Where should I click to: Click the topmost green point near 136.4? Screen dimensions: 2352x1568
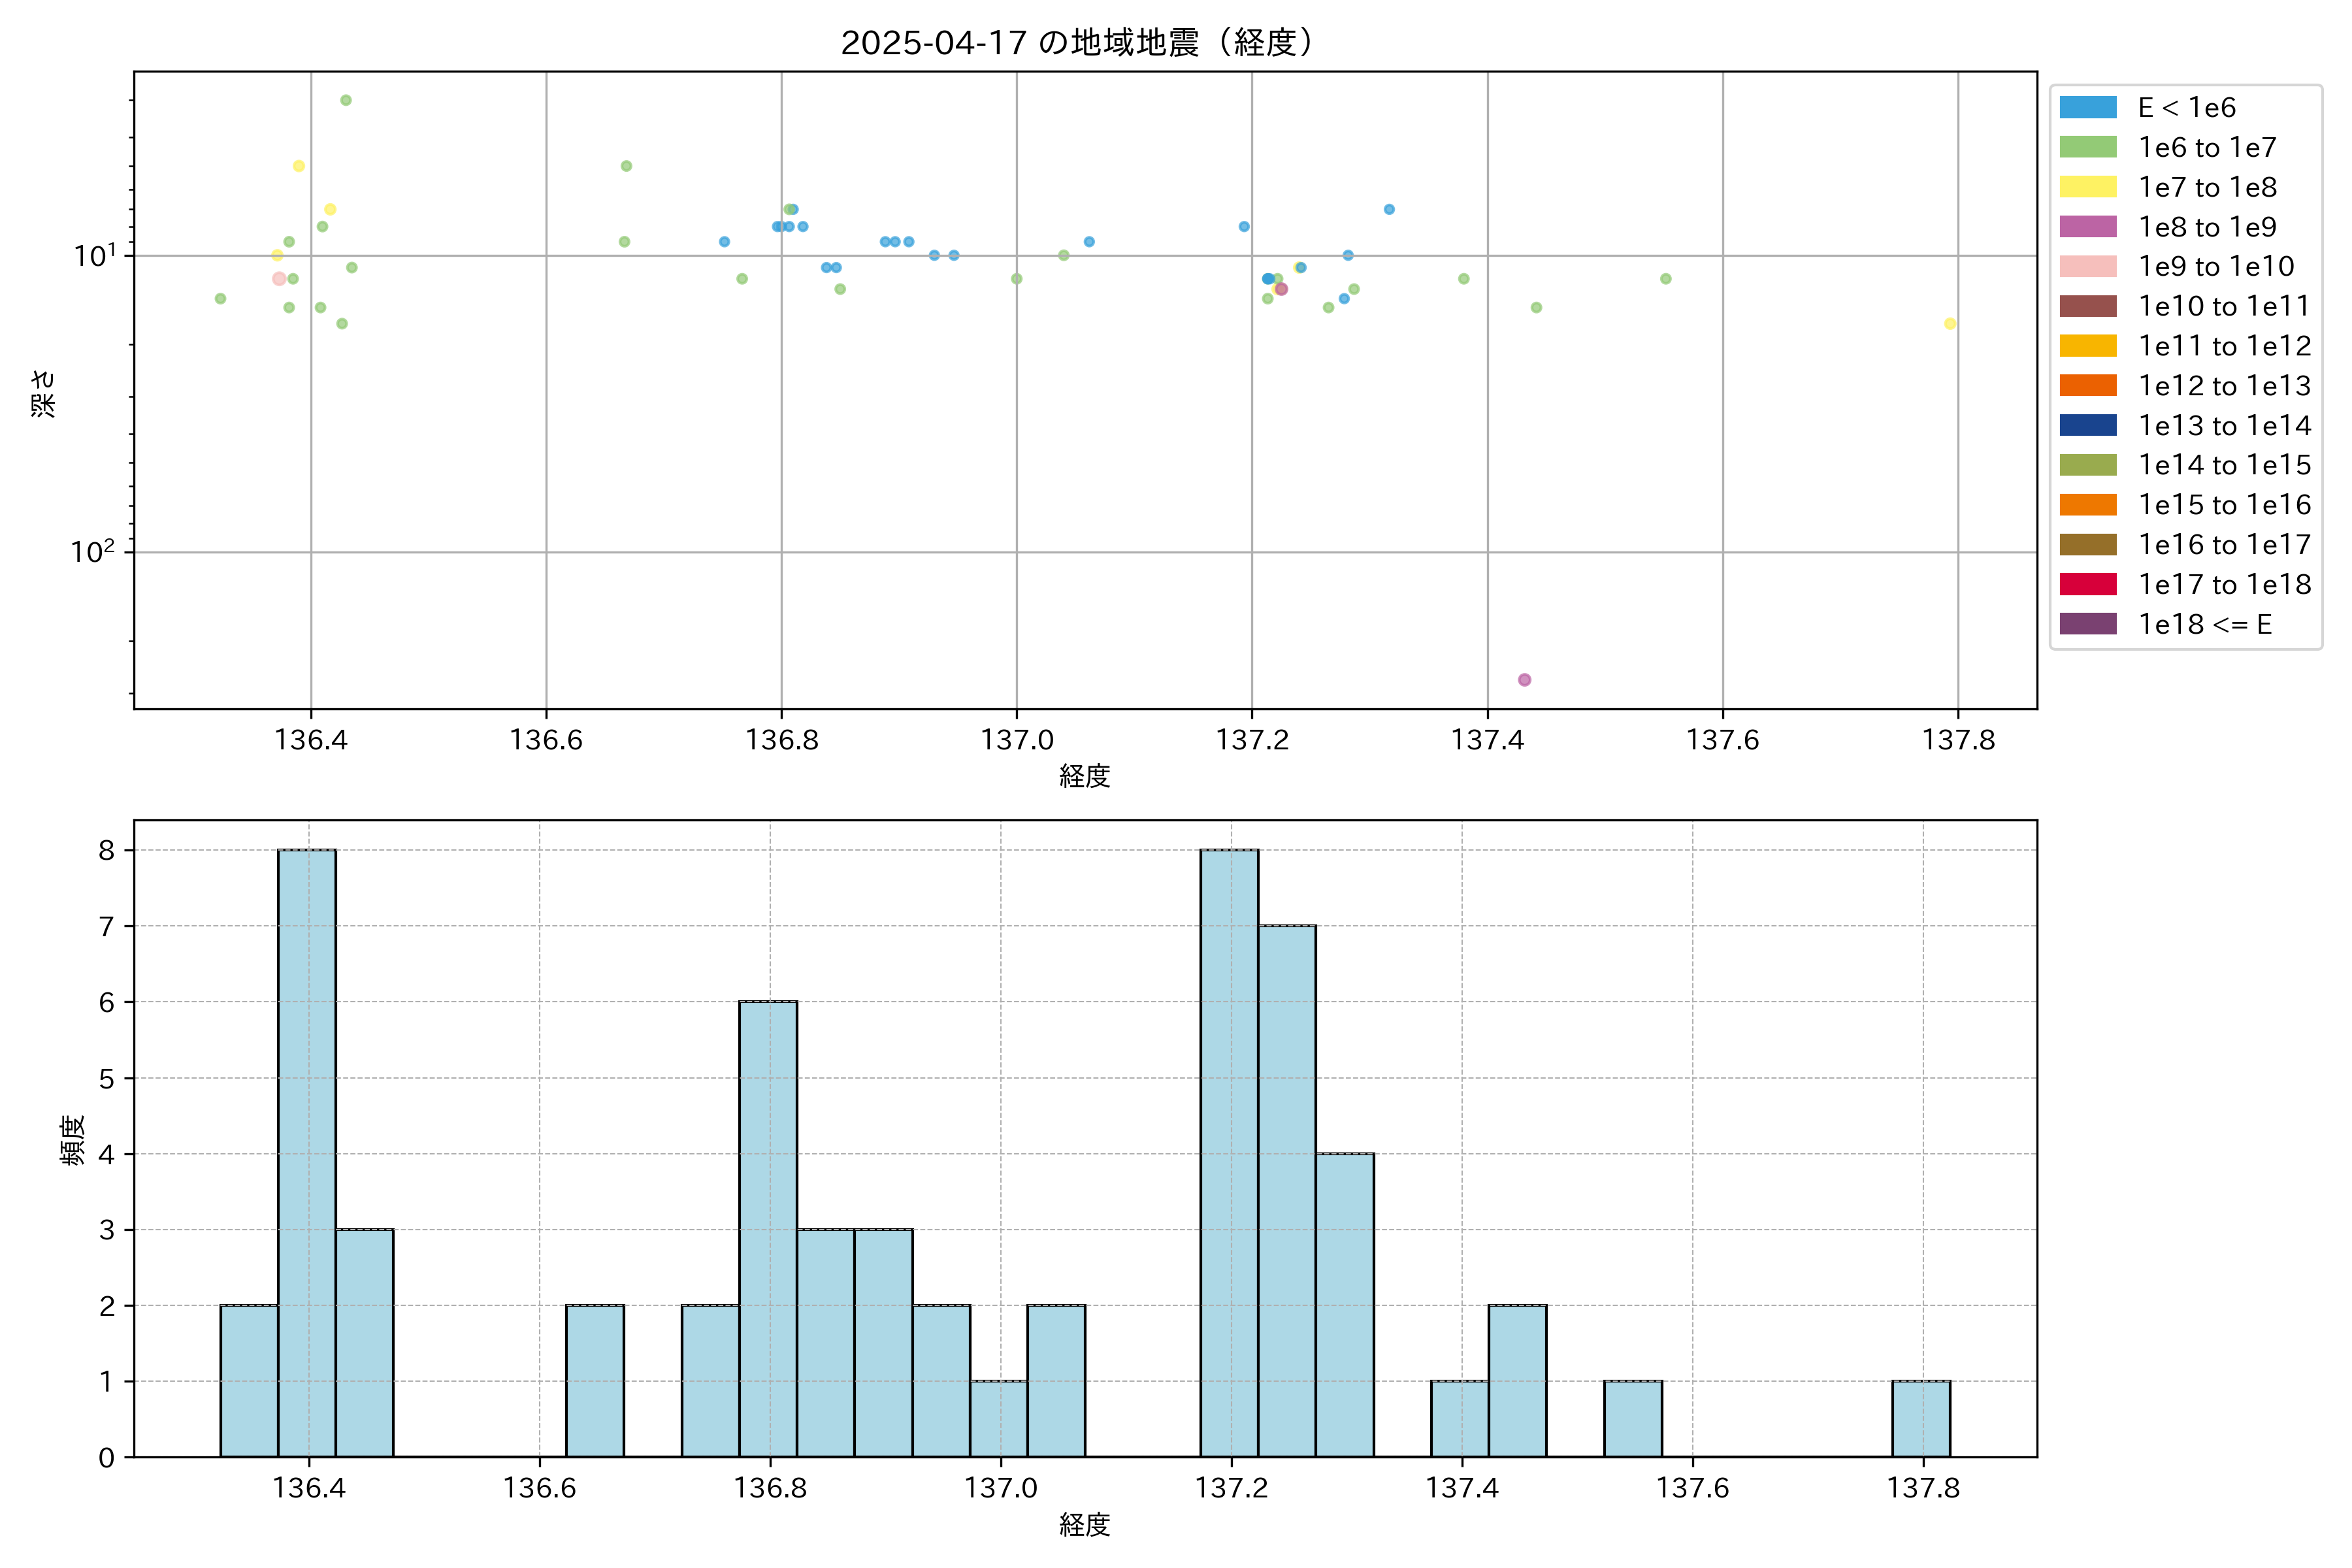[x=346, y=100]
